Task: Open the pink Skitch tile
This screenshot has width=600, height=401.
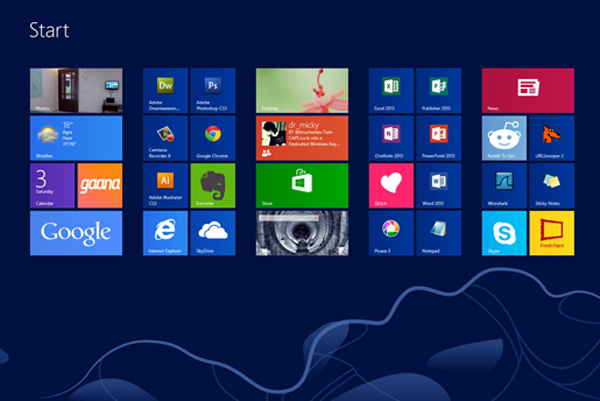Action: pyautogui.click(x=391, y=186)
